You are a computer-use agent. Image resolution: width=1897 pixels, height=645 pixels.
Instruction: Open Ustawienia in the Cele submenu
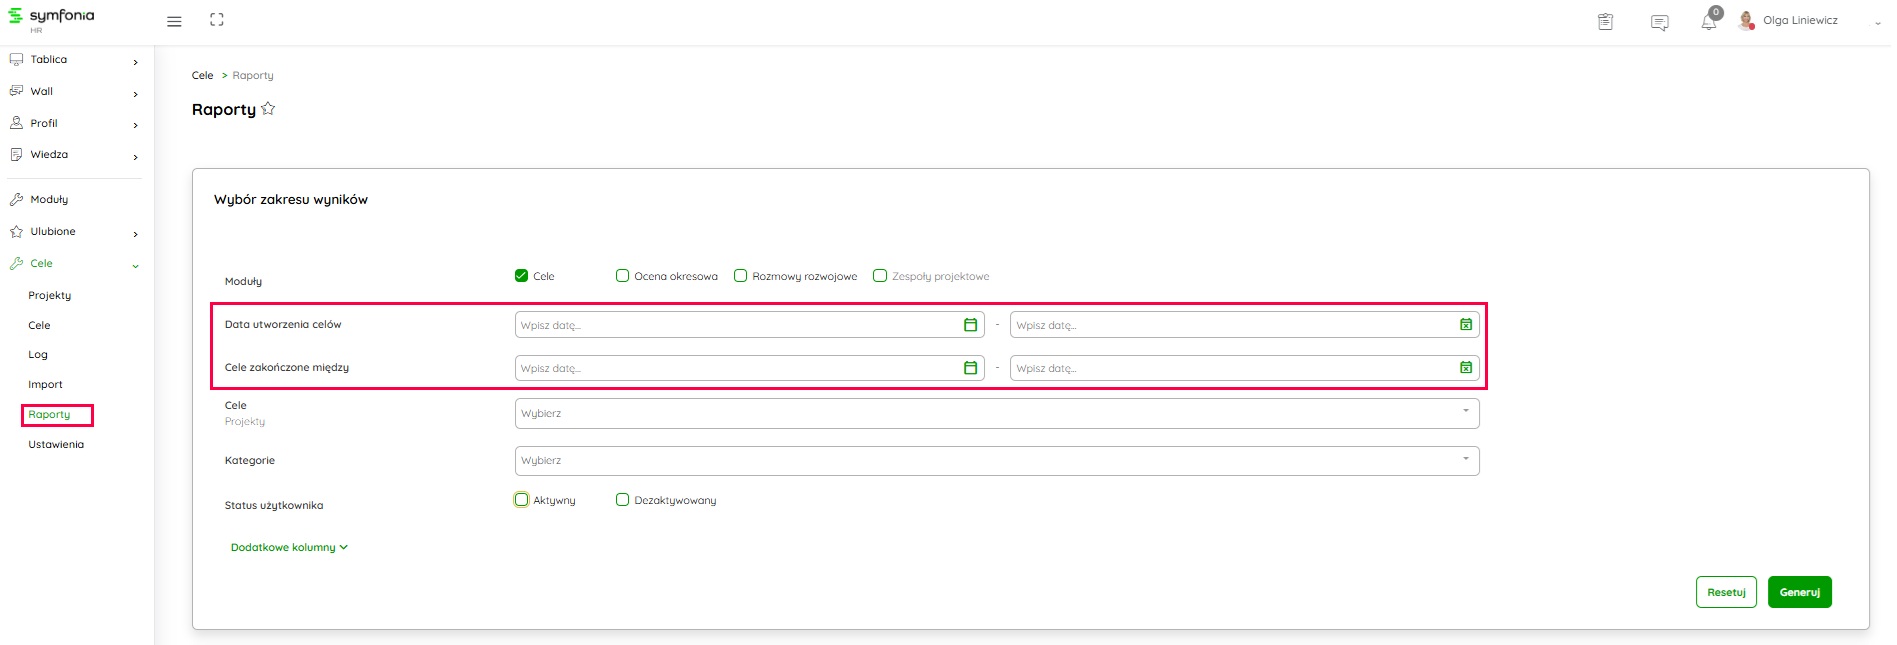pos(56,445)
